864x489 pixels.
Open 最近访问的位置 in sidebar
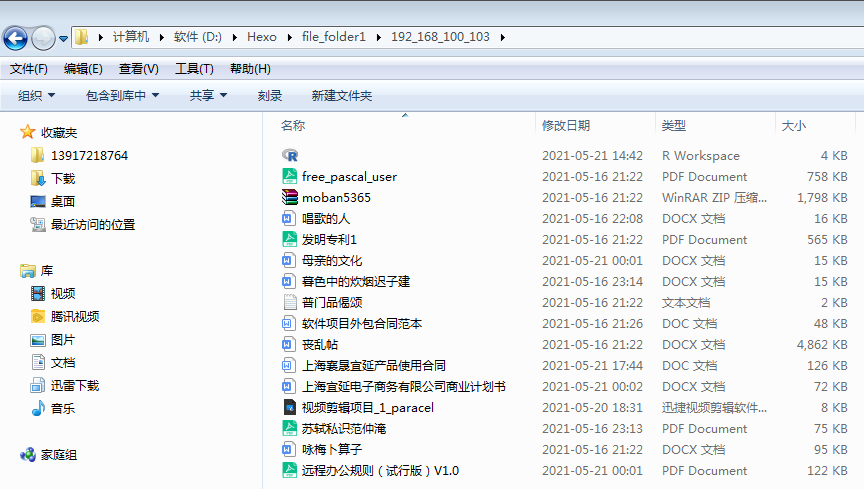pos(93,225)
